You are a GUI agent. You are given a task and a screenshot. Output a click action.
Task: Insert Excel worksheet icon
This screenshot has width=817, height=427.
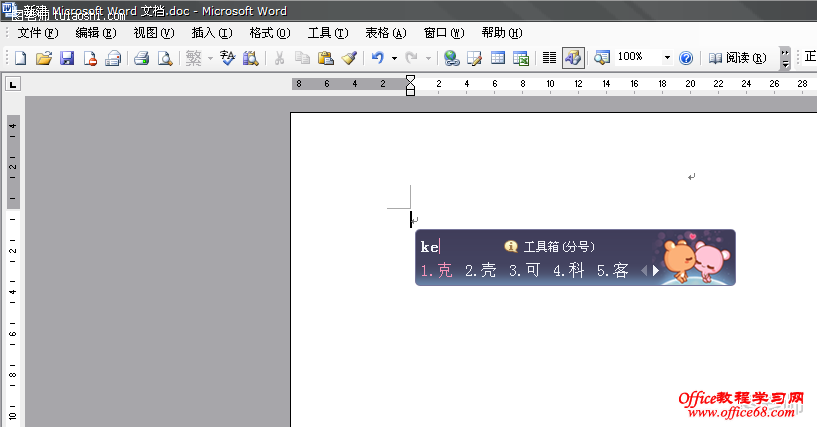pos(521,58)
